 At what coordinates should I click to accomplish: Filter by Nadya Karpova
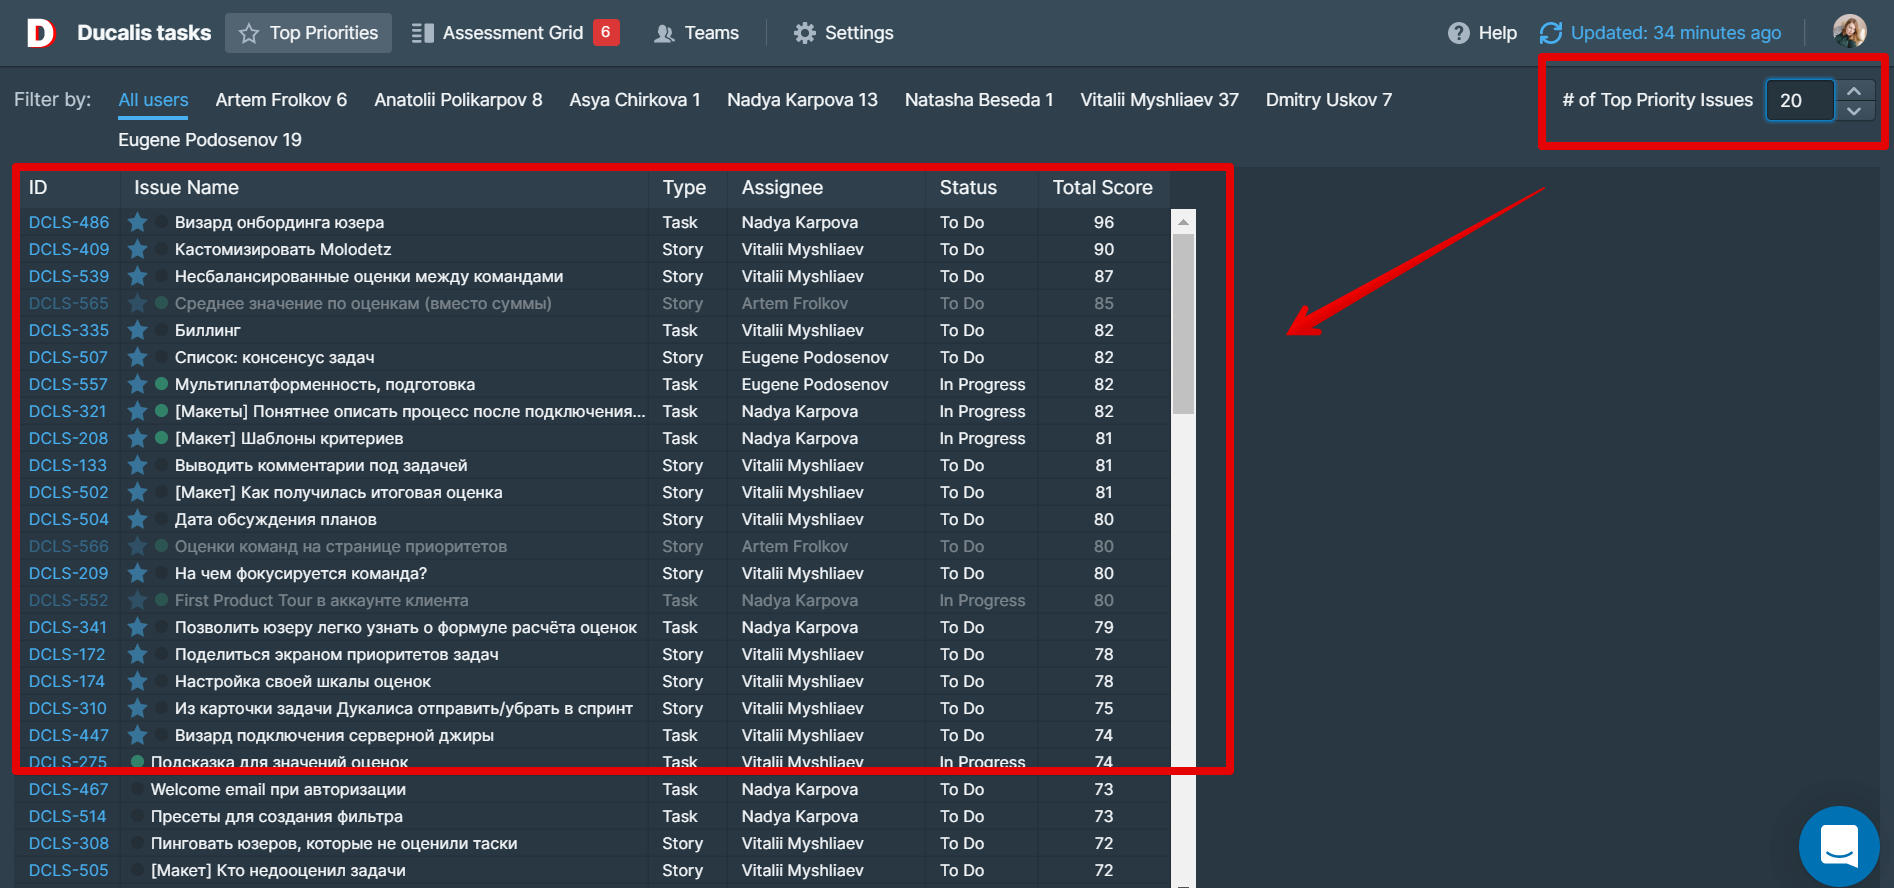(x=802, y=100)
